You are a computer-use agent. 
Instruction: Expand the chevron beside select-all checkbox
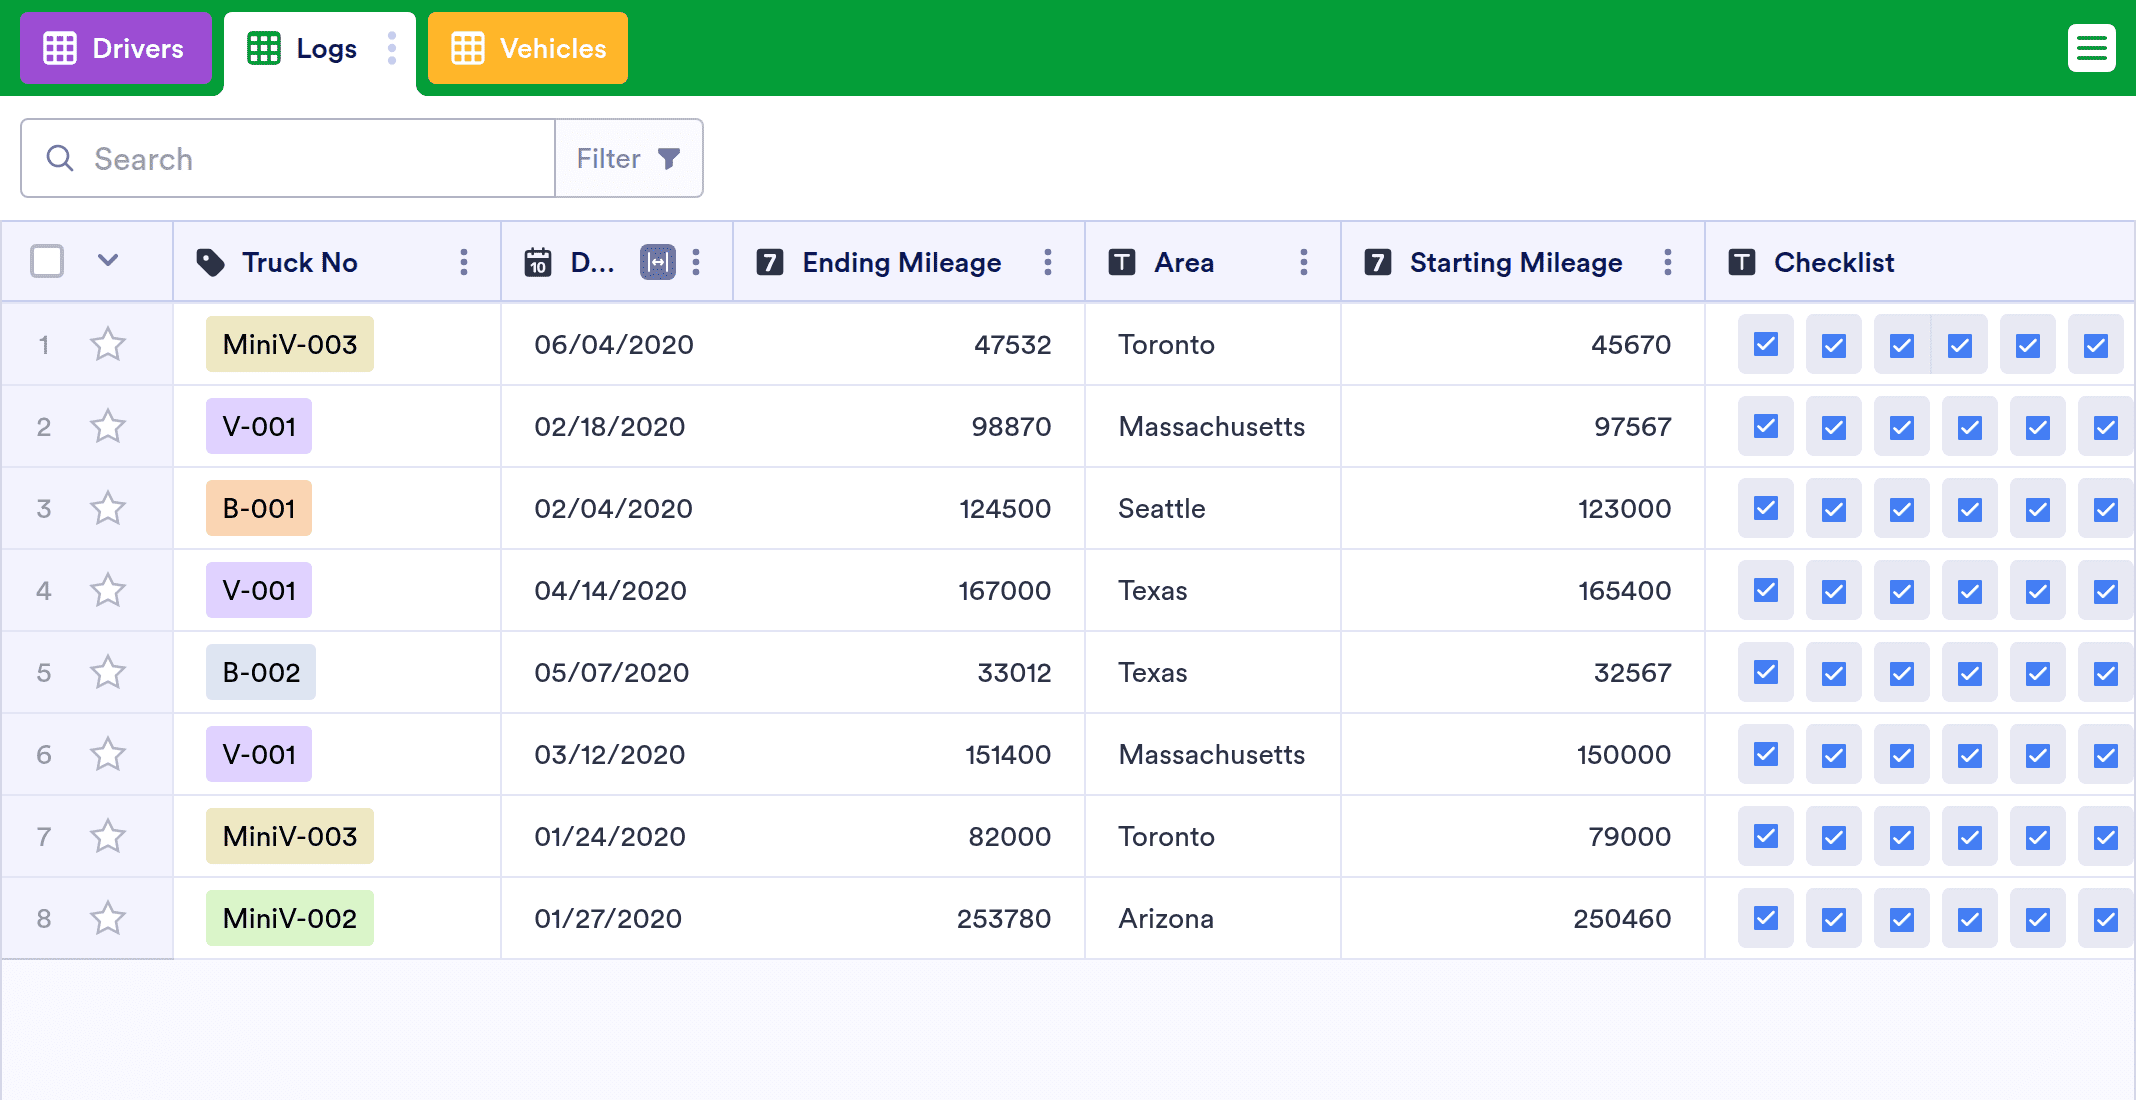point(108,261)
